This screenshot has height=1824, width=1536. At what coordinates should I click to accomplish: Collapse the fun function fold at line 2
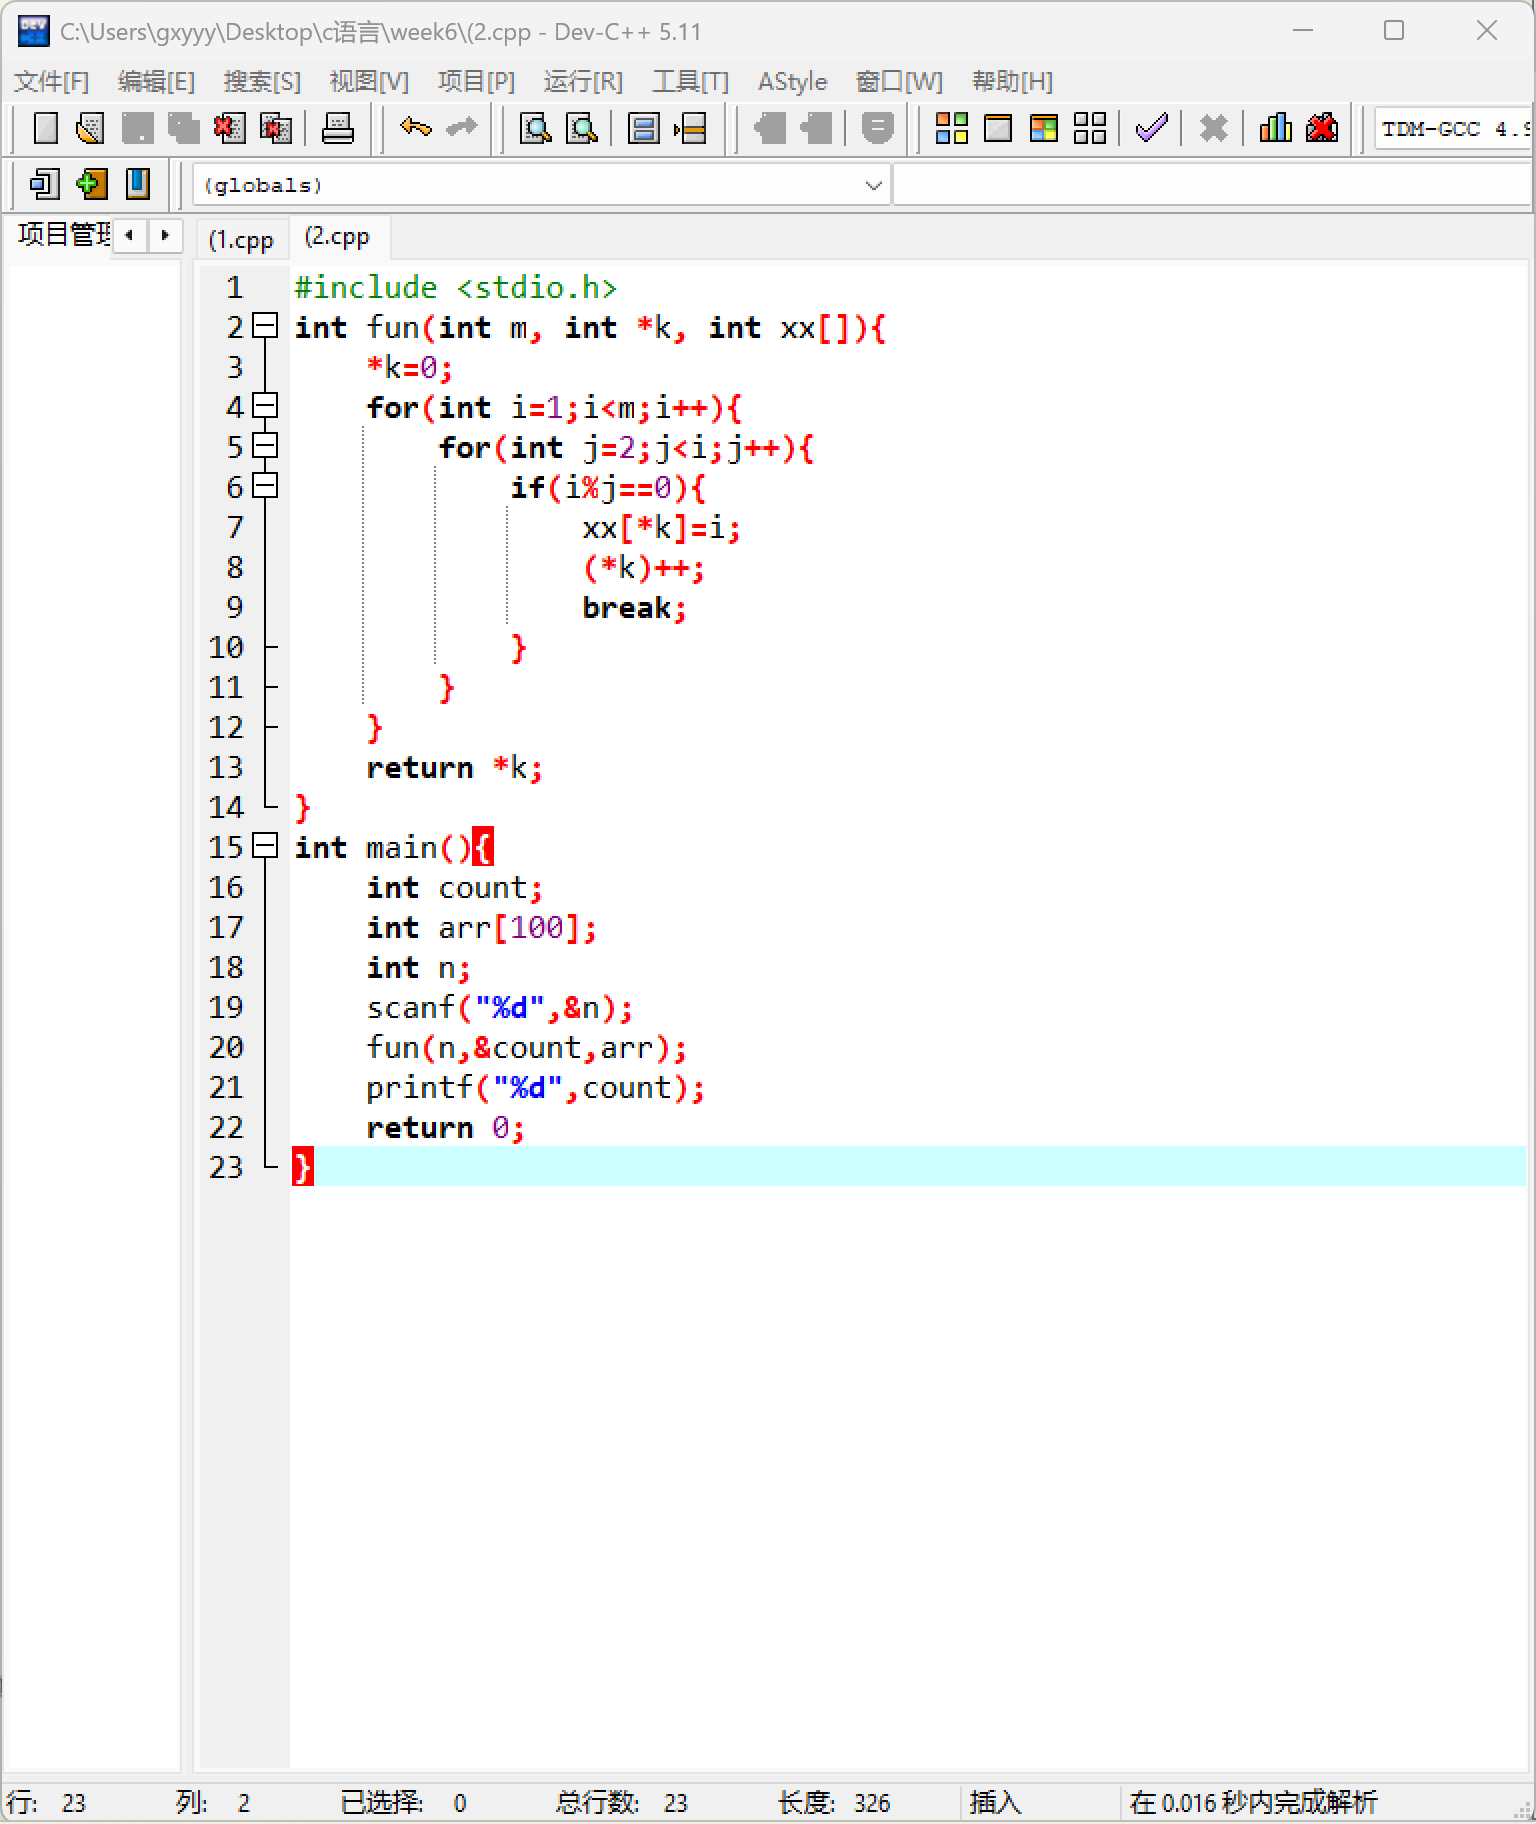click(265, 326)
